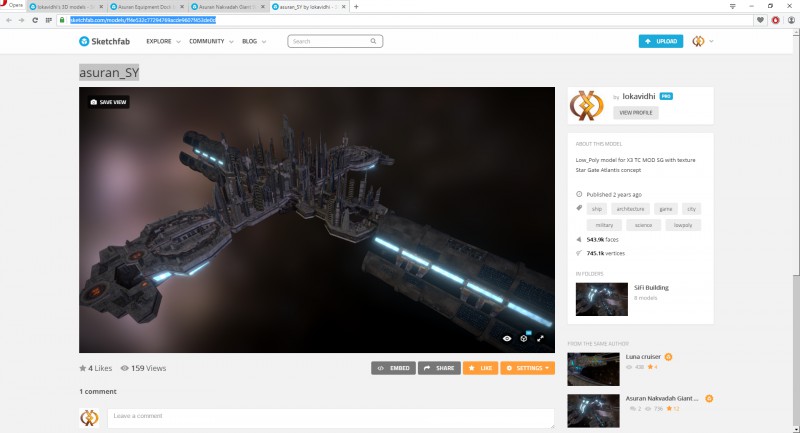
Task: Select the science tag
Action: coord(643,225)
